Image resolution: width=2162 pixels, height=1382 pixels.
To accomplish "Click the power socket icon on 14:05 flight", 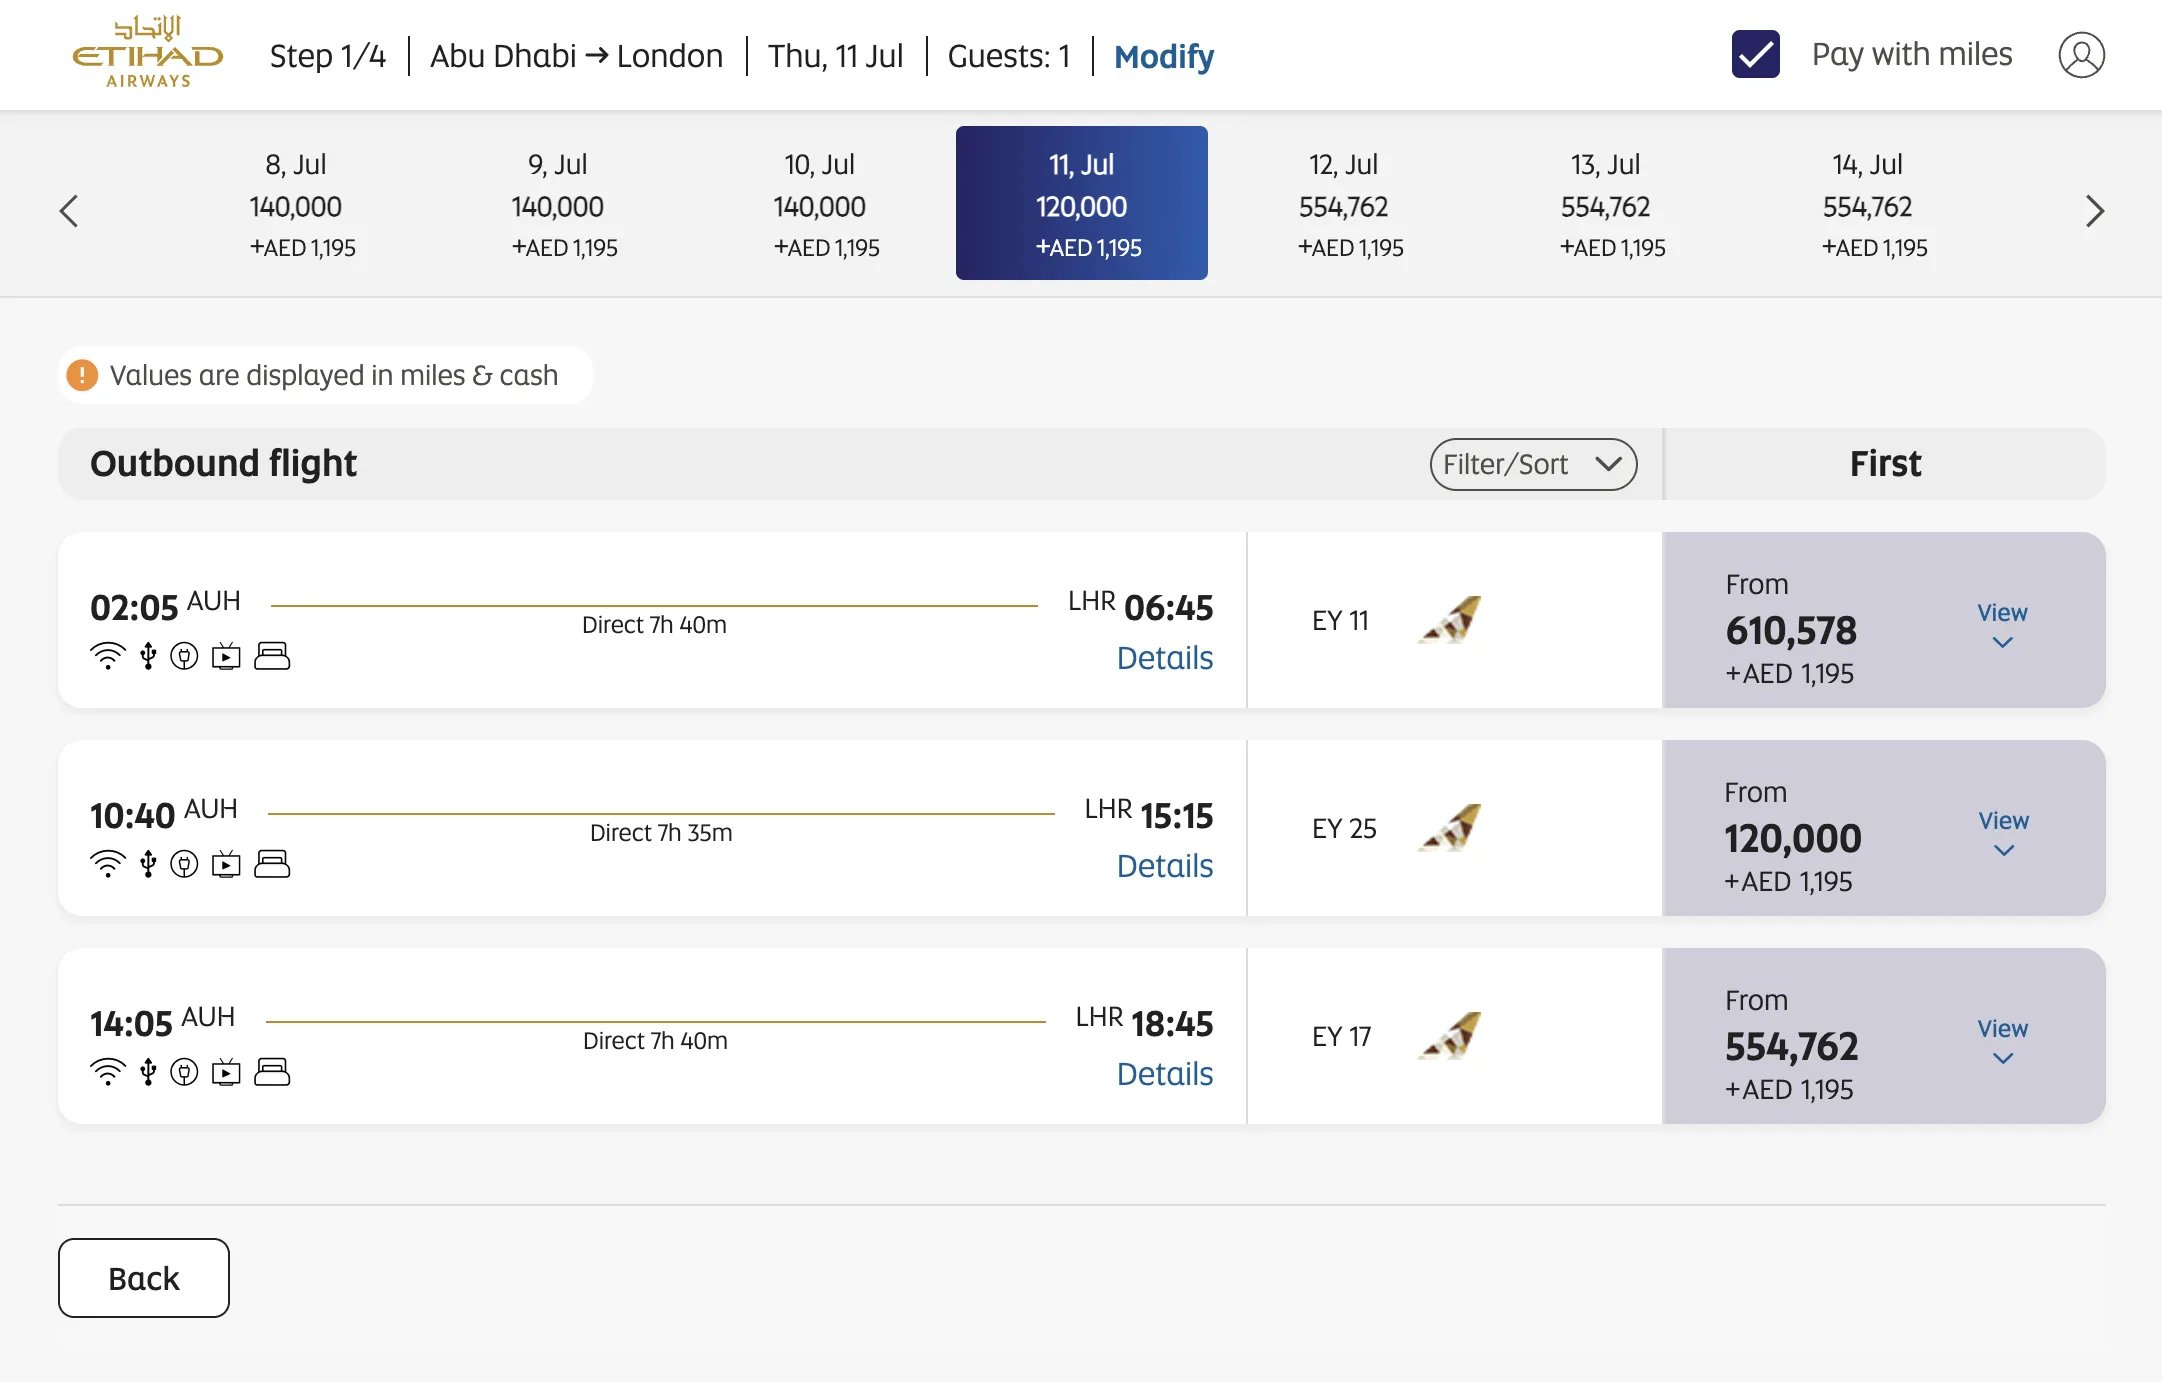I will tap(184, 1072).
